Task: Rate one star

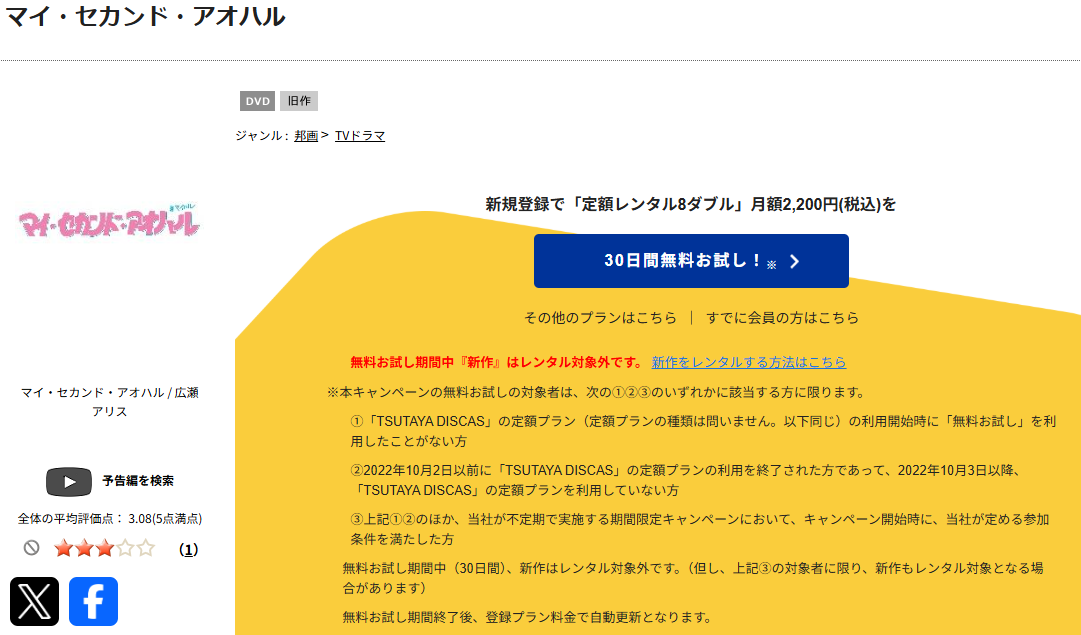Action: [63, 549]
